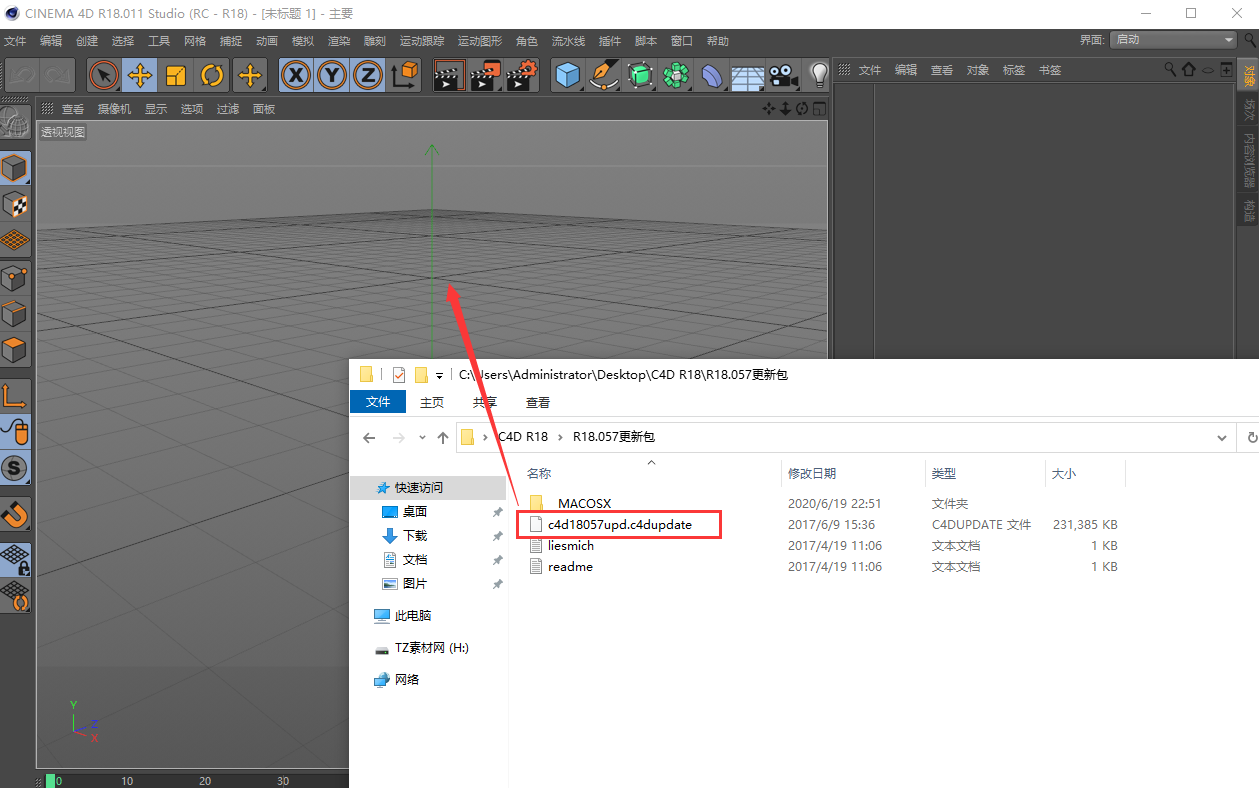
Task: Open render settings gear clapperboard icon
Action: 521,75
